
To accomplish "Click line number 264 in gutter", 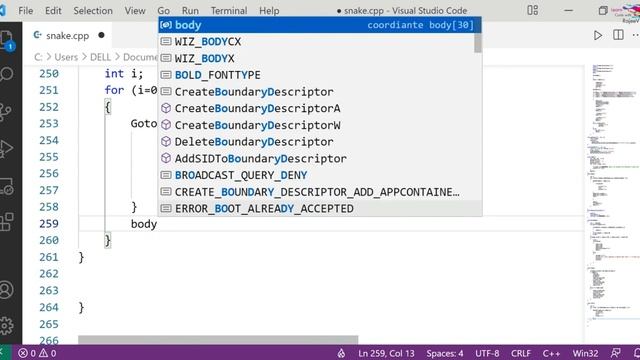I will [49, 307].
